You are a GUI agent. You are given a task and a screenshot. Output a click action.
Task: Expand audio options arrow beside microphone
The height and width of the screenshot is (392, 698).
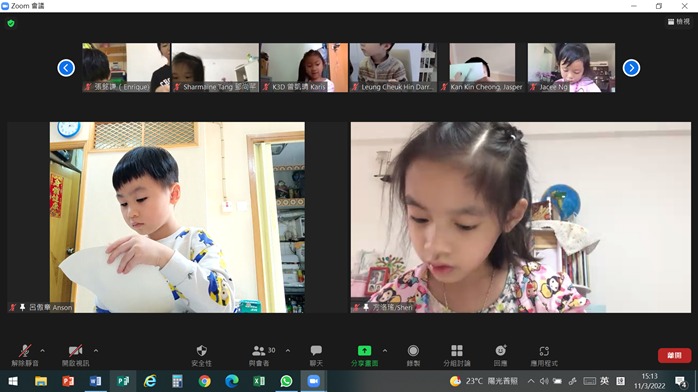click(42, 351)
